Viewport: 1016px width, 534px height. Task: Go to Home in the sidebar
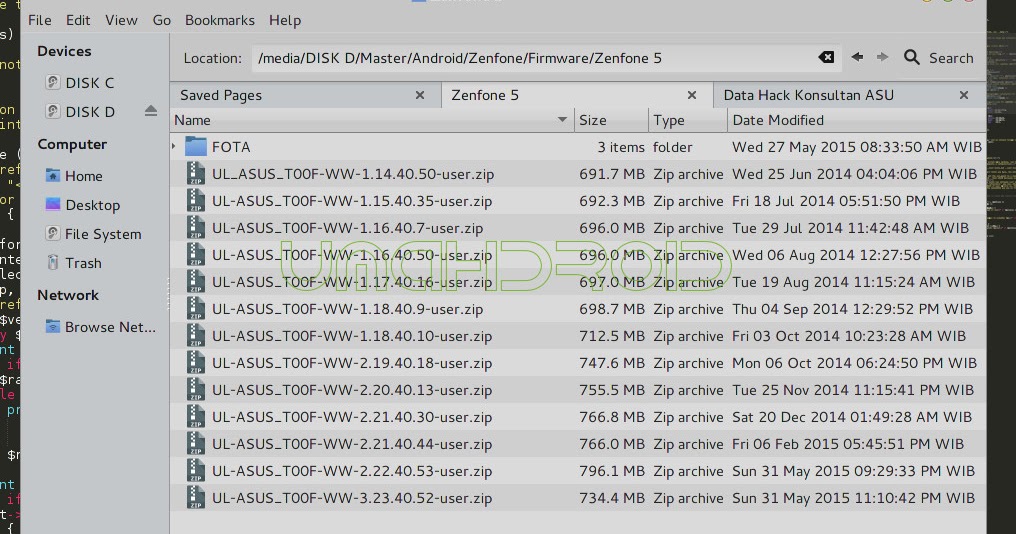click(x=84, y=176)
